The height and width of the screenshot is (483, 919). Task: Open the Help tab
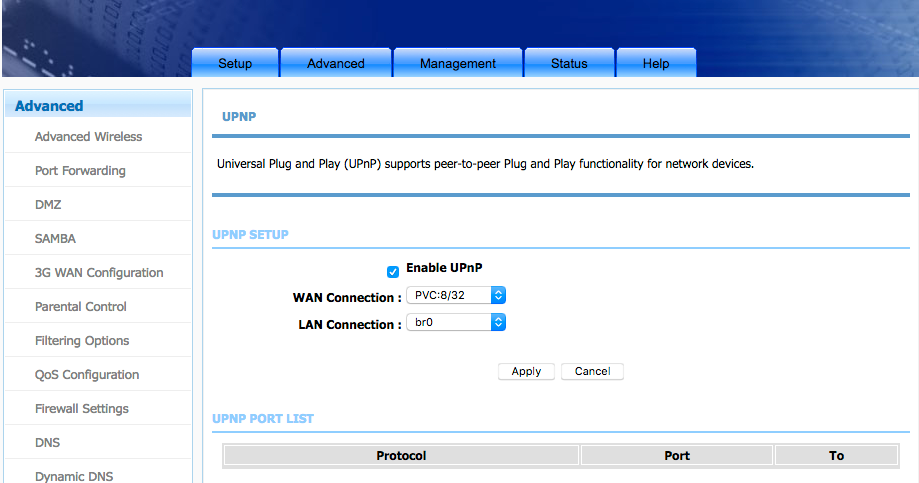pos(656,63)
